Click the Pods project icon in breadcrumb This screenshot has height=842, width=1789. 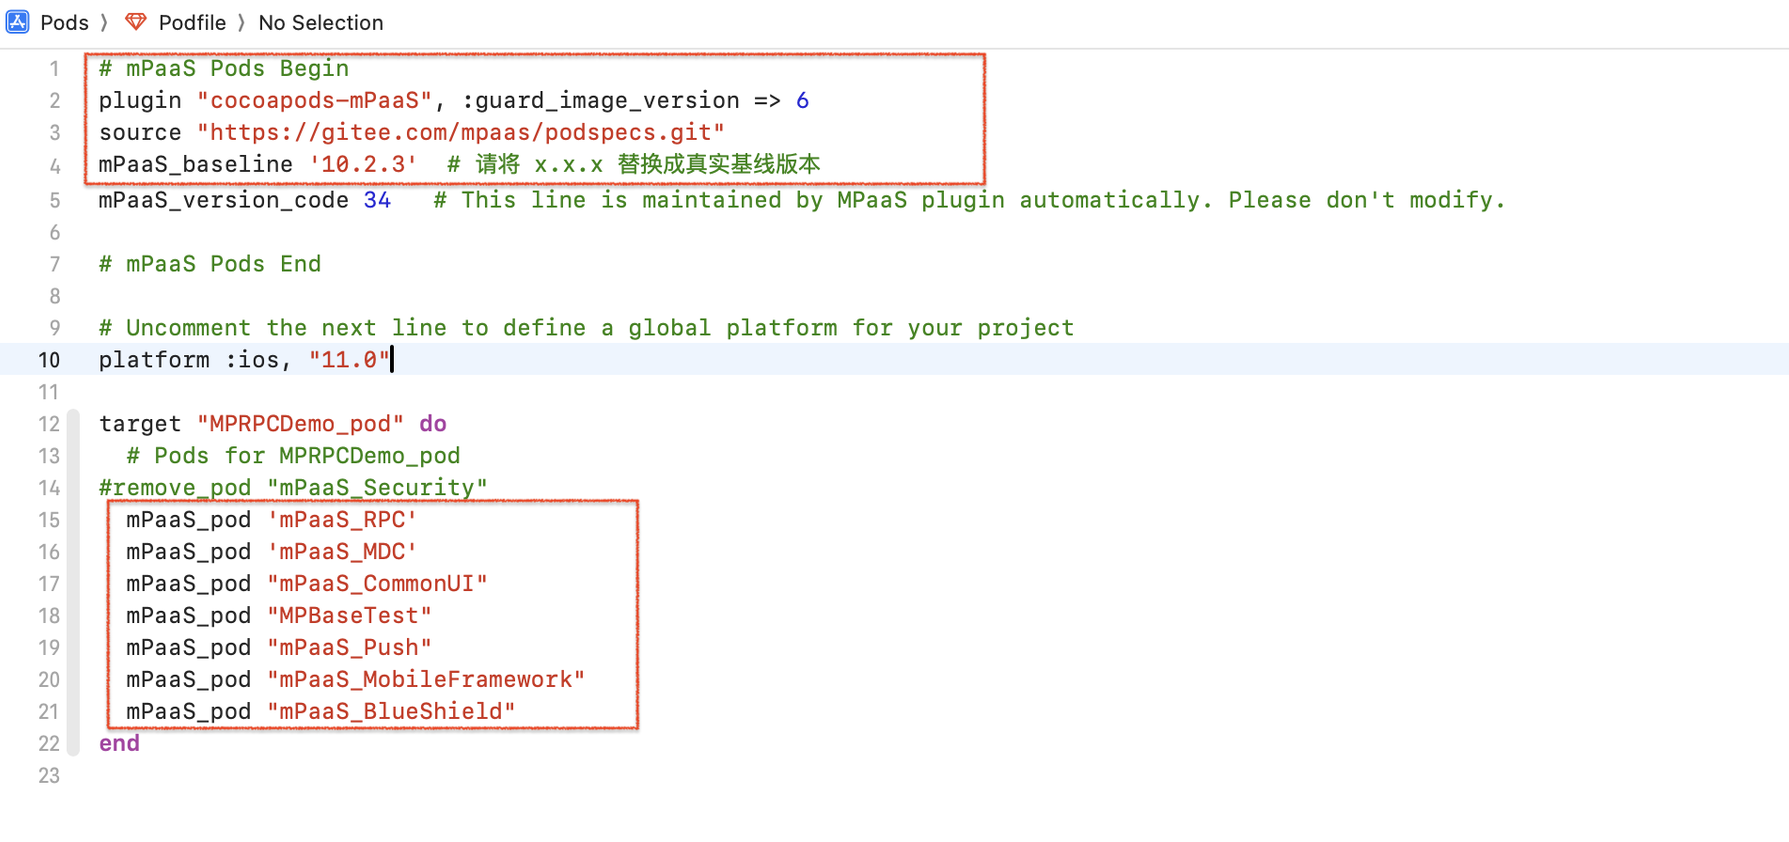click(17, 22)
